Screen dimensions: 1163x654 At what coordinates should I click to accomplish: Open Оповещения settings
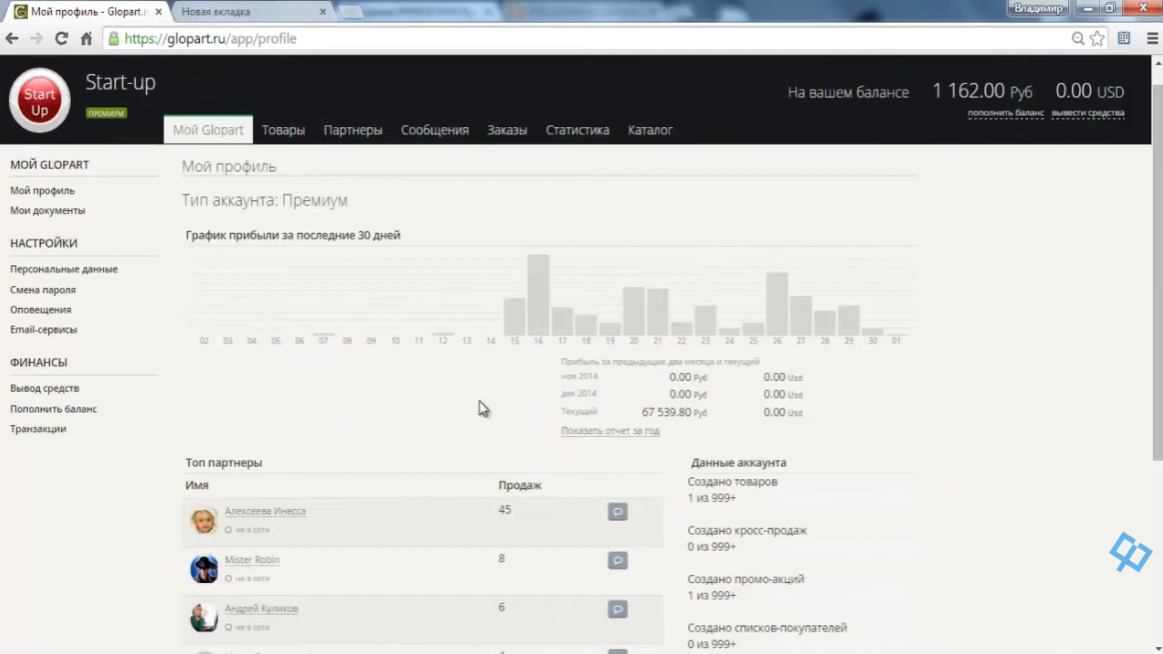click(x=41, y=310)
